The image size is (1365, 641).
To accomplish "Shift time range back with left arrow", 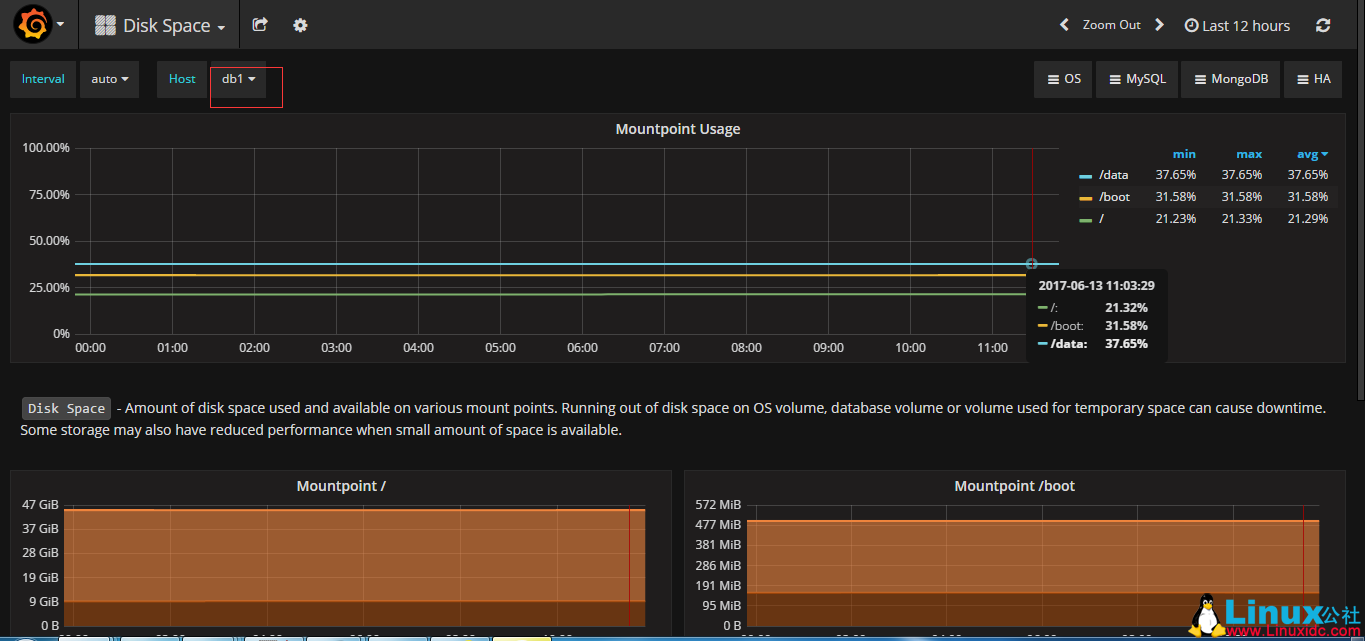I will [x=1063, y=24].
